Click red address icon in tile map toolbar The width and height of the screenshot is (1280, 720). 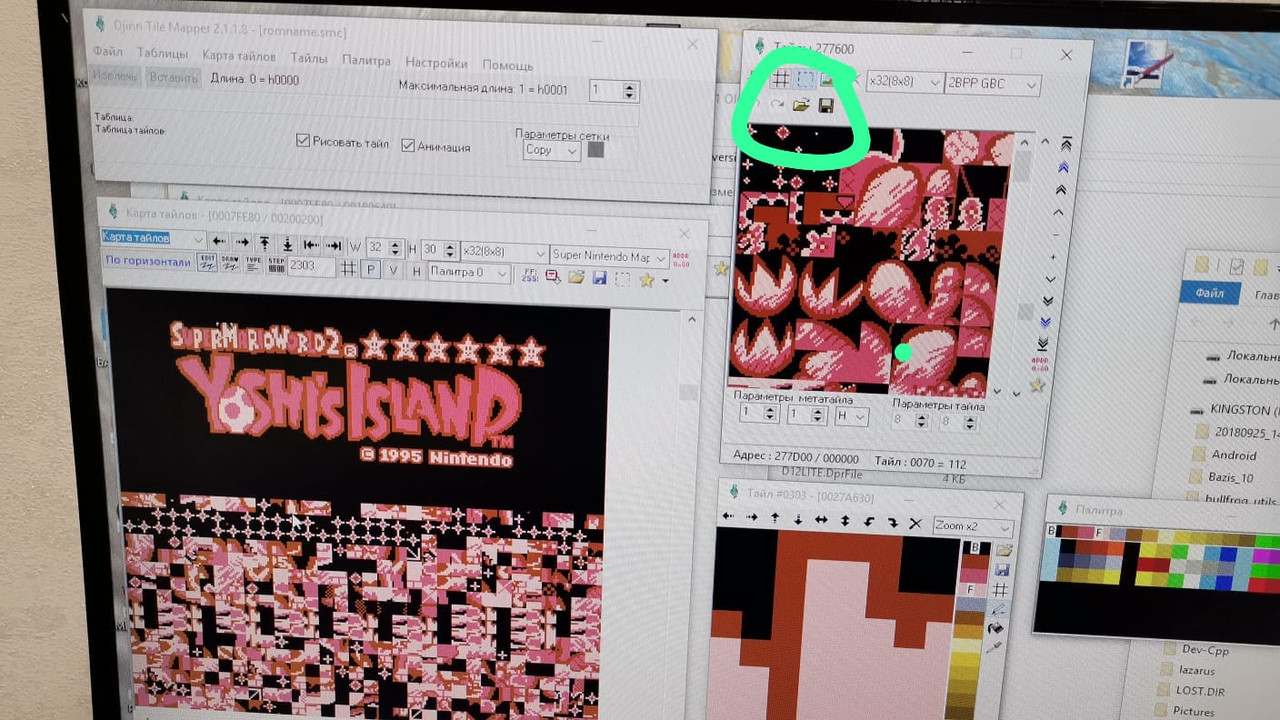(680, 260)
